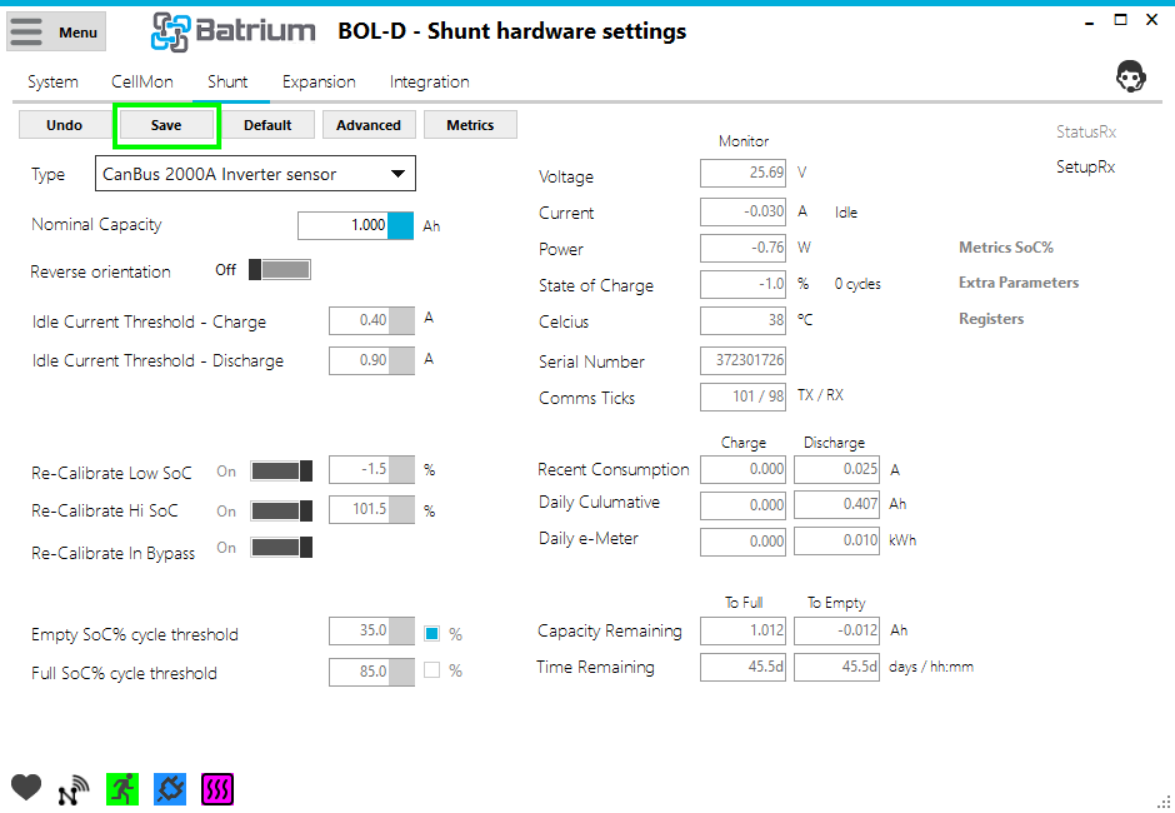
Task: Click the magenta heating icon
Action: point(217,789)
